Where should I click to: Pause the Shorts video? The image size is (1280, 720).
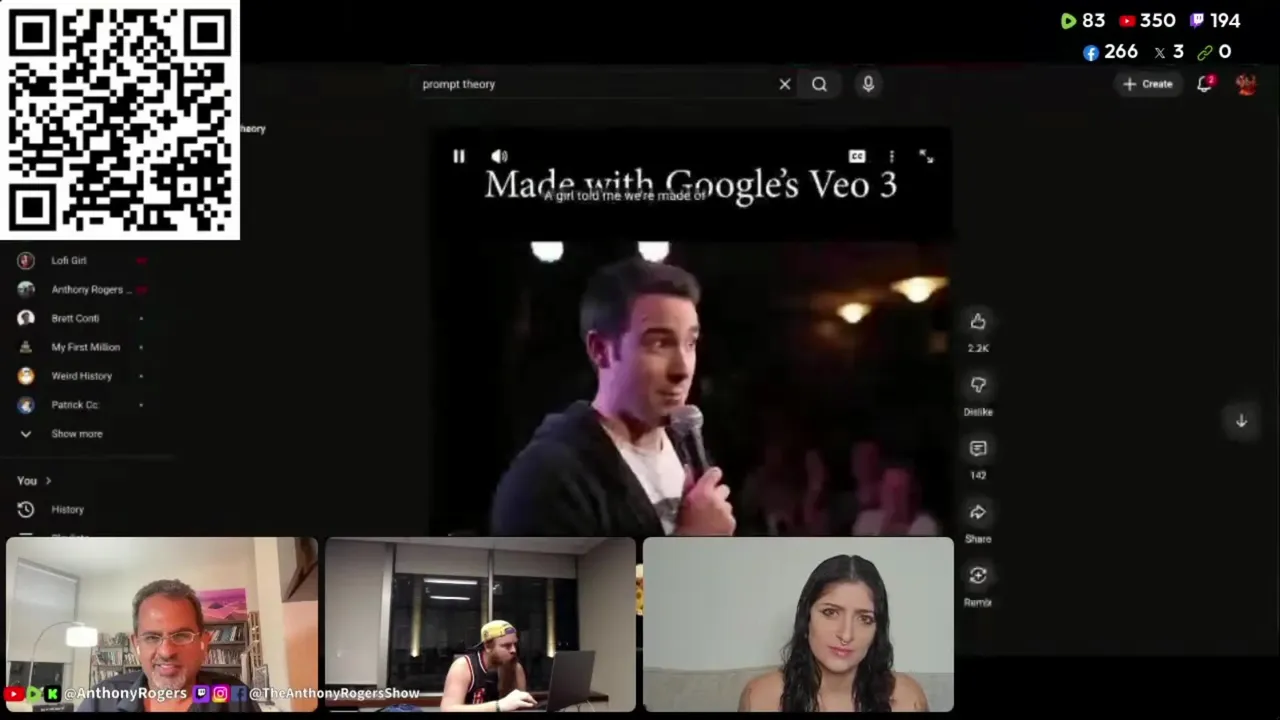click(458, 156)
